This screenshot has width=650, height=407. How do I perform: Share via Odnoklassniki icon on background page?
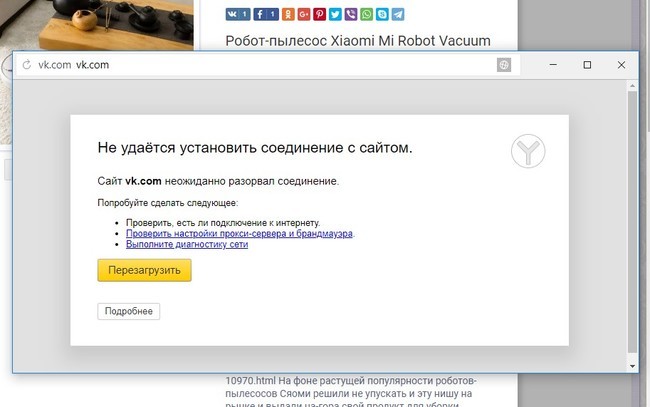coord(288,15)
